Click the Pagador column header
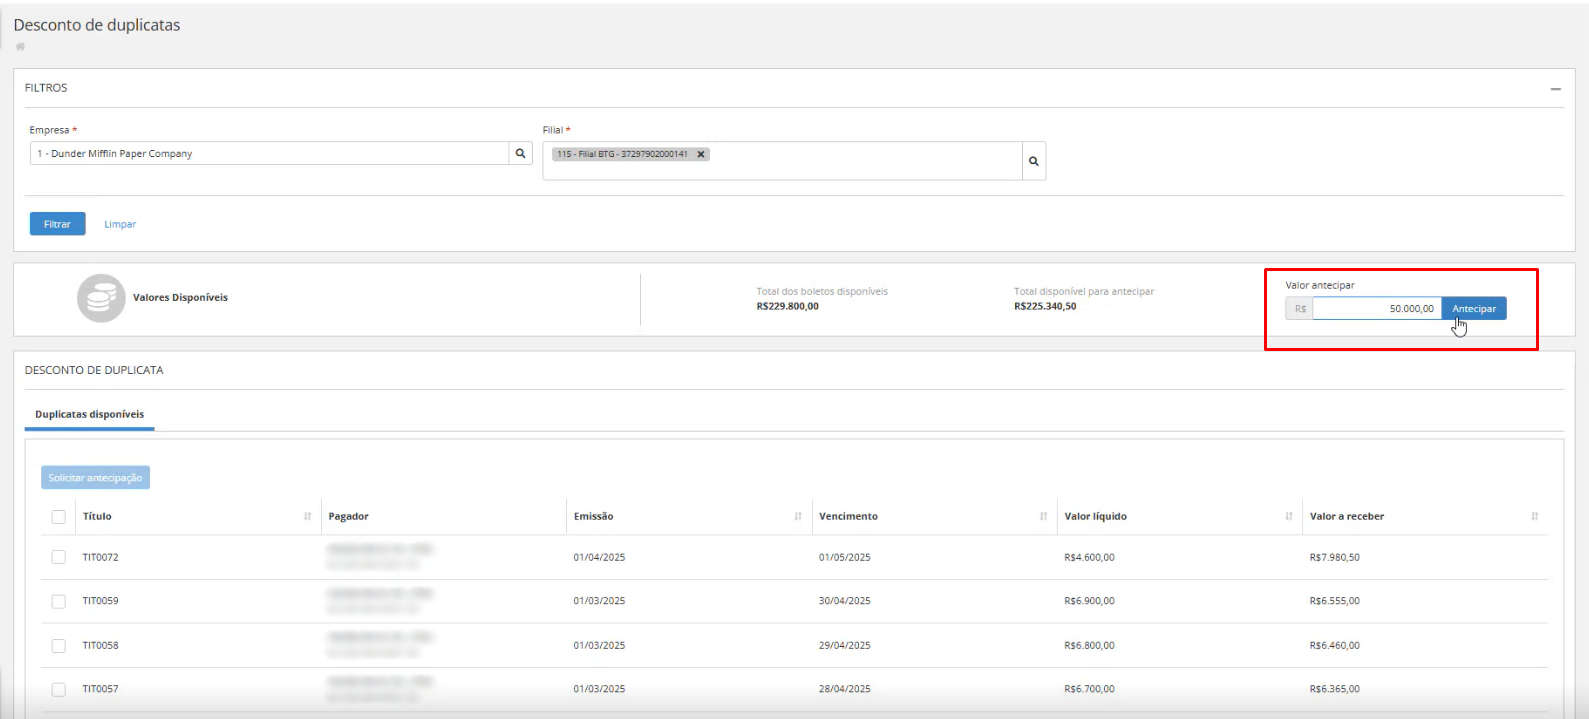Image resolution: width=1589 pixels, height=719 pixels. pyautogui.click(x=348, y=516)
